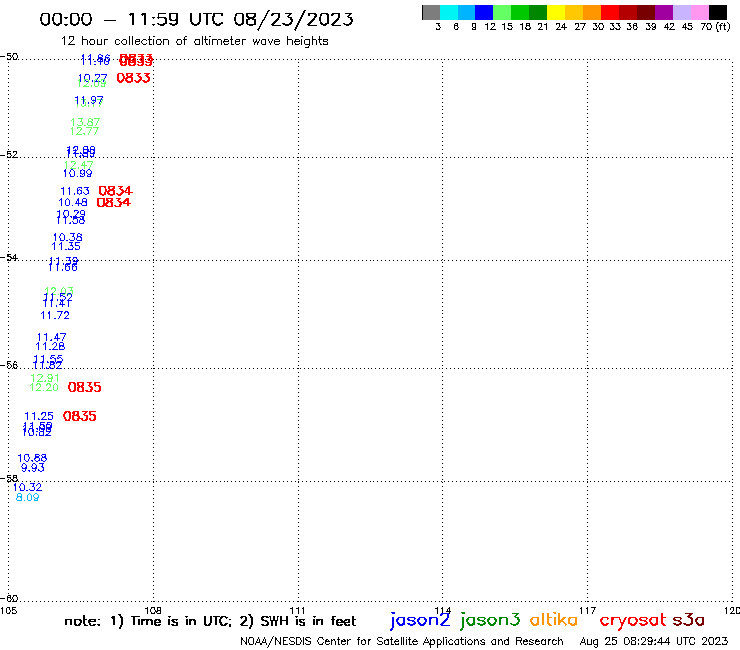The width and height of the screenshot is (740, 650).
Task: Click green wave height value 13.67
Action: pos(85,122)
